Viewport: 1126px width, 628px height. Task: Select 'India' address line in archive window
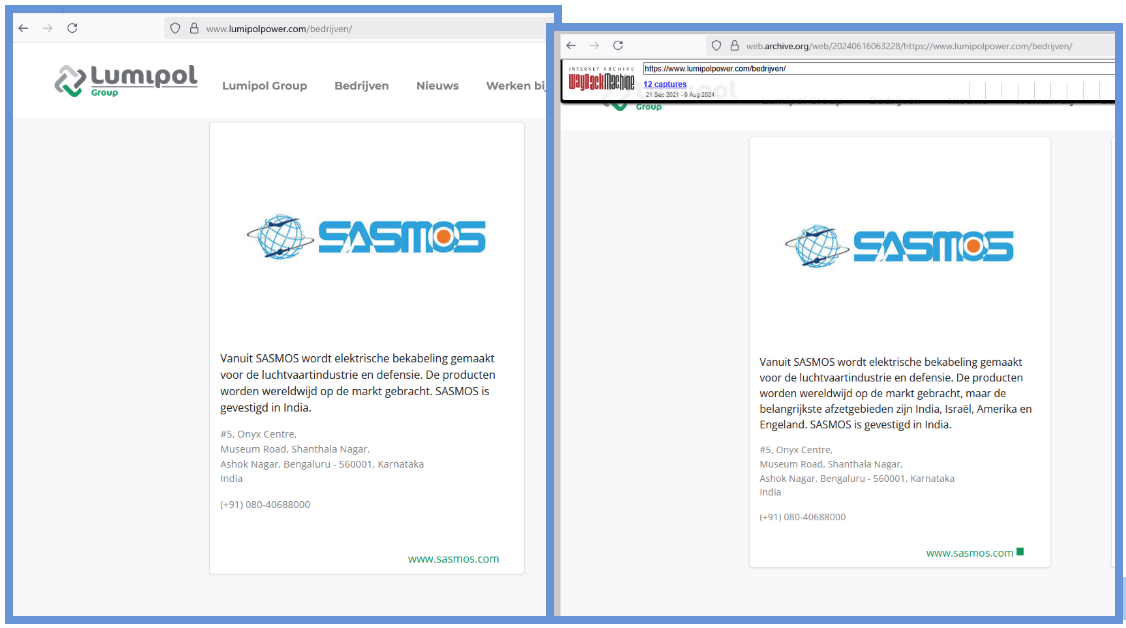pos(770,492)
